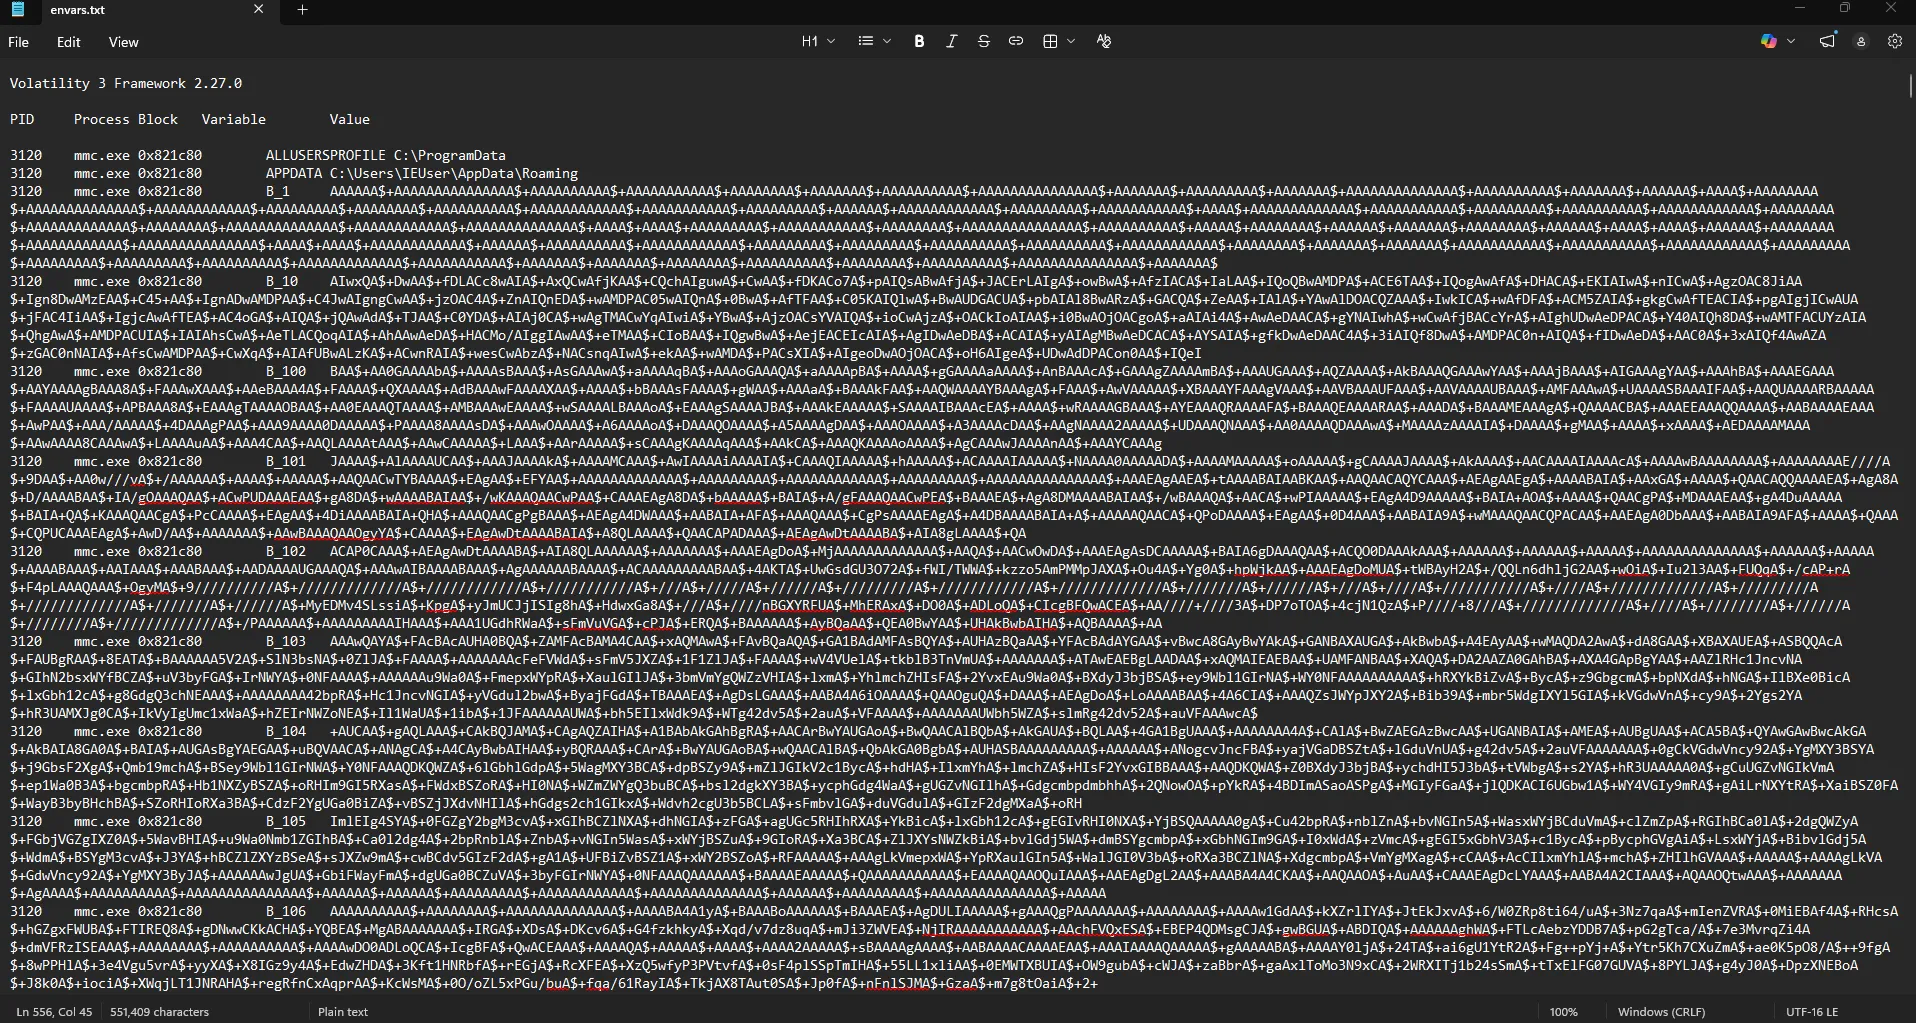Screen dimensions: 1916x1023
Task: Toggle italic formatting
Action: [951, 41]
